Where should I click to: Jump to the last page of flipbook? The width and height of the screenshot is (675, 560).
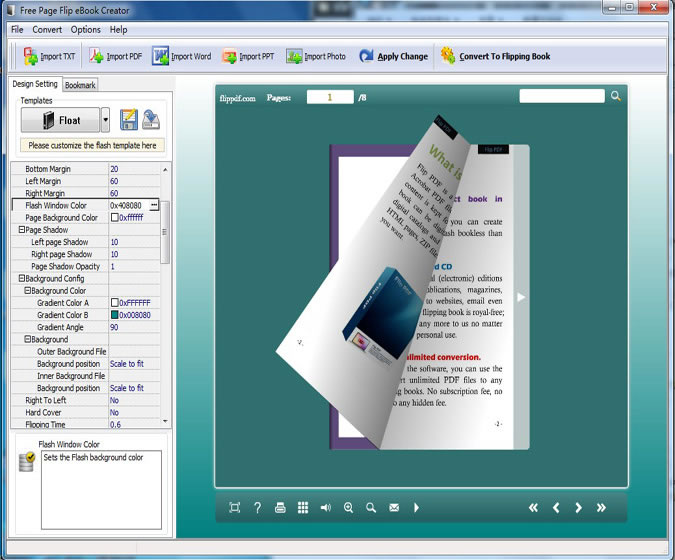coord(601,508)
